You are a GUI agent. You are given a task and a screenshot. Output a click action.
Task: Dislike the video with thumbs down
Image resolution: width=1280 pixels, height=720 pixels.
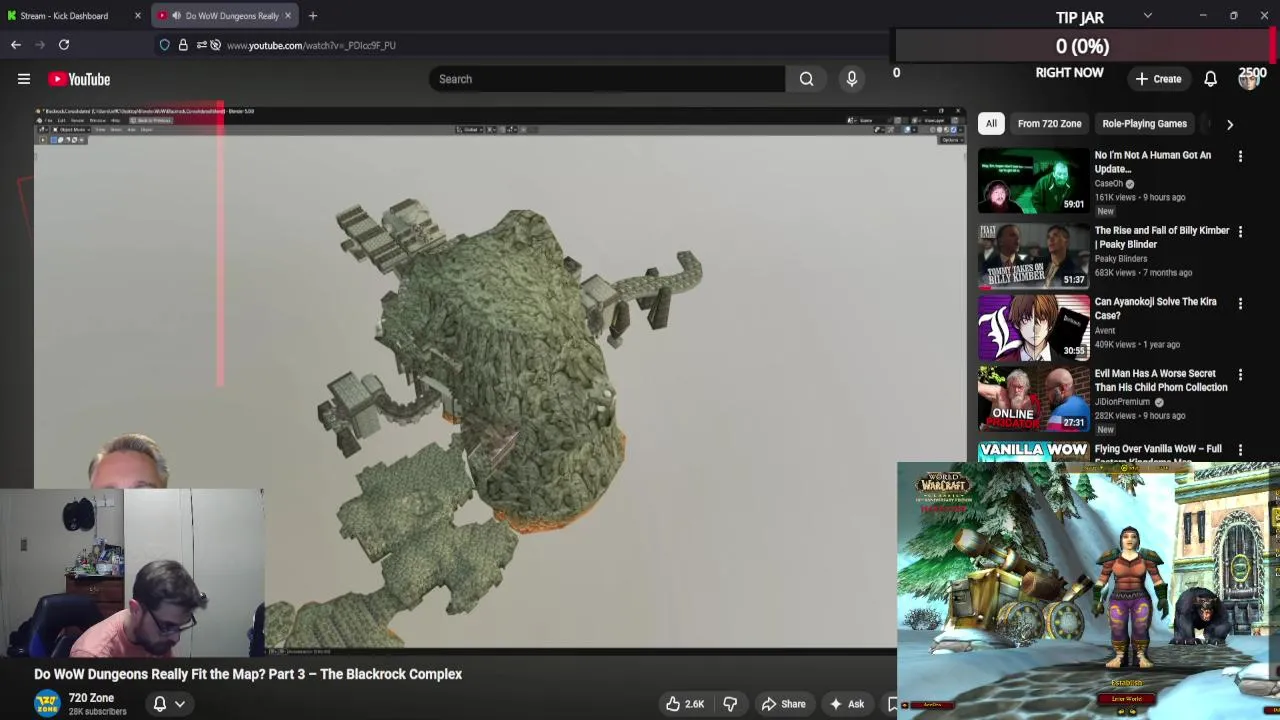point(730,704)
